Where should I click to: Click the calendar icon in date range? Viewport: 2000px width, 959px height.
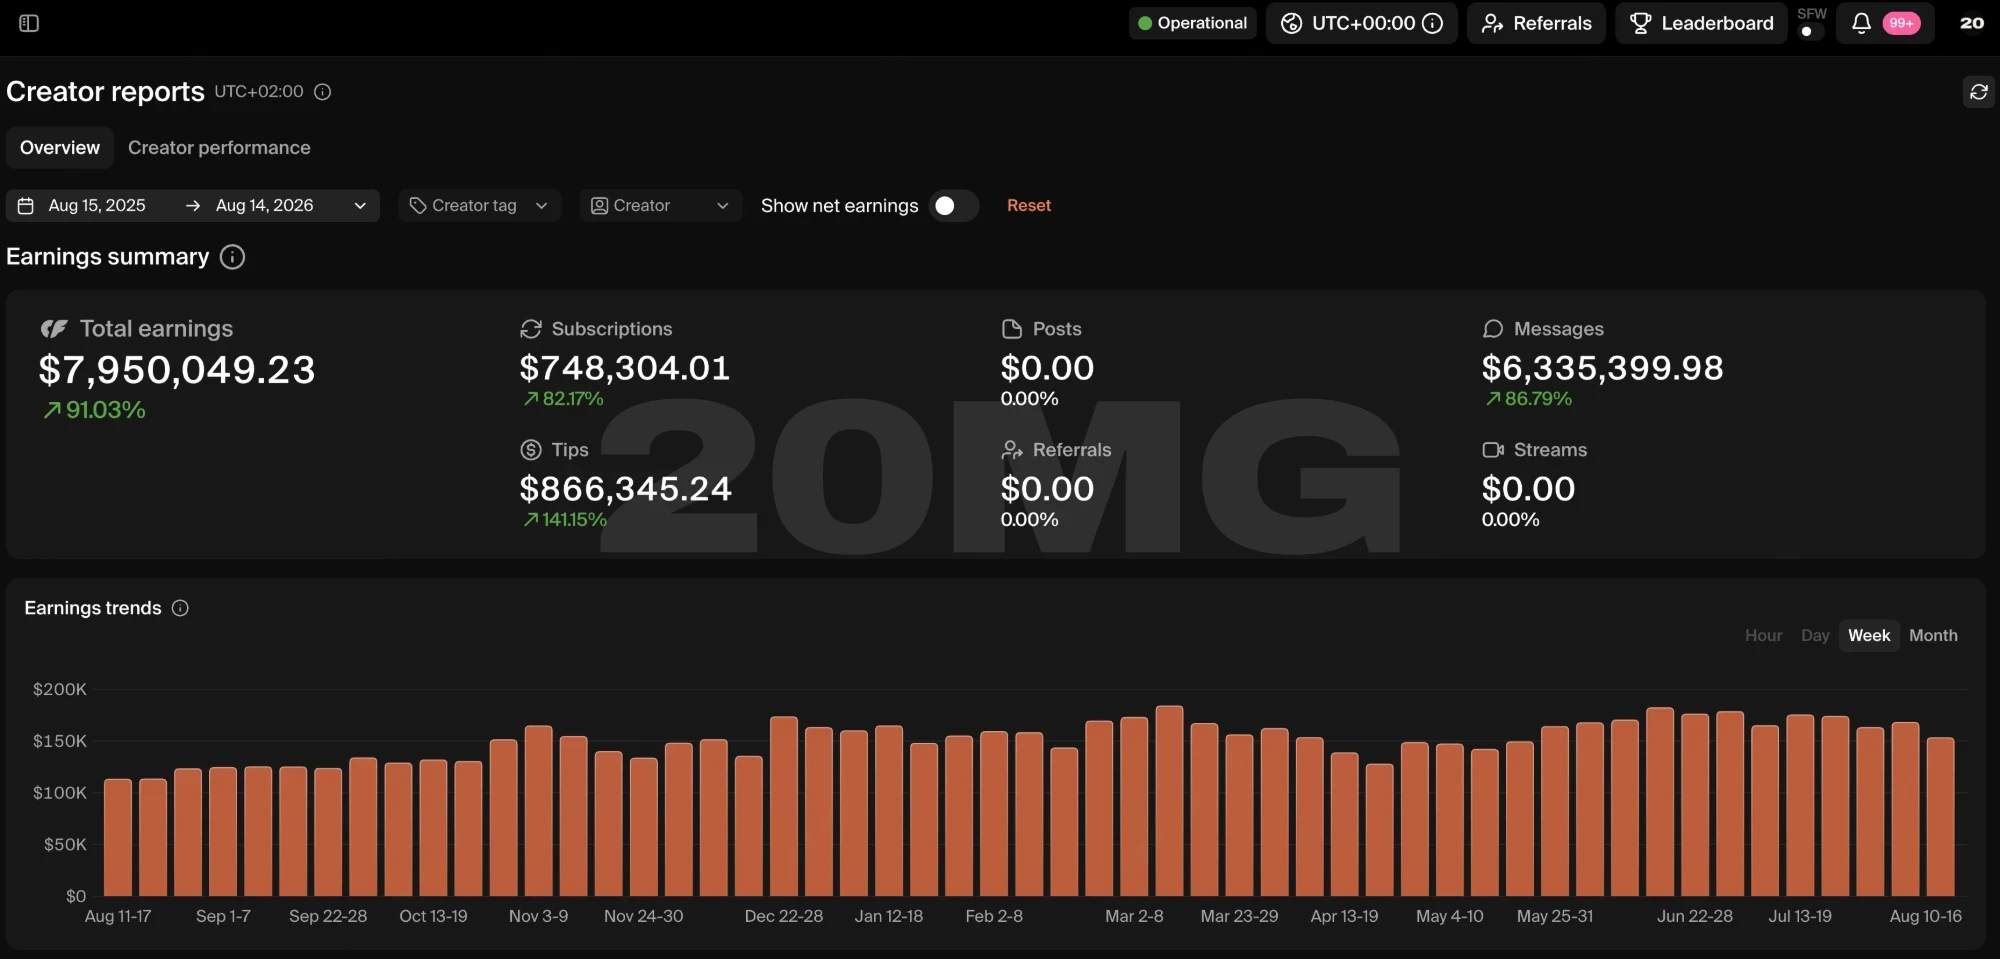point(26,206)
